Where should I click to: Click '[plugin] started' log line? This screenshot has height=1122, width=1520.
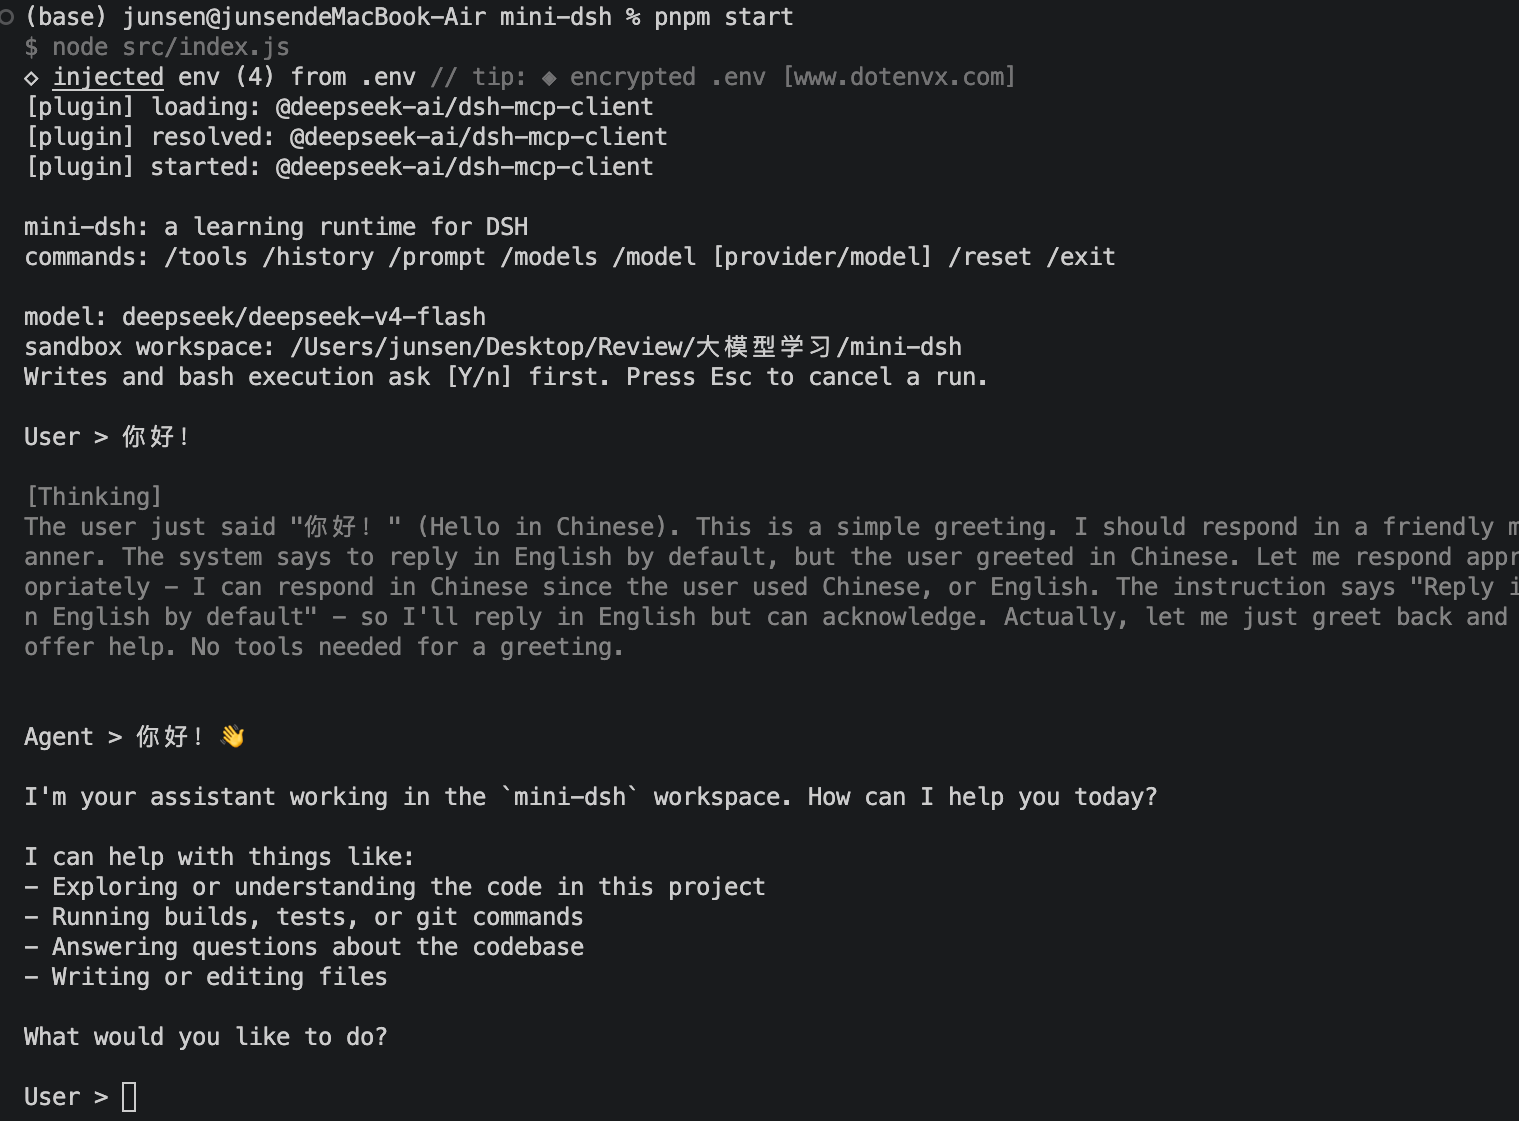coord(339,167)
